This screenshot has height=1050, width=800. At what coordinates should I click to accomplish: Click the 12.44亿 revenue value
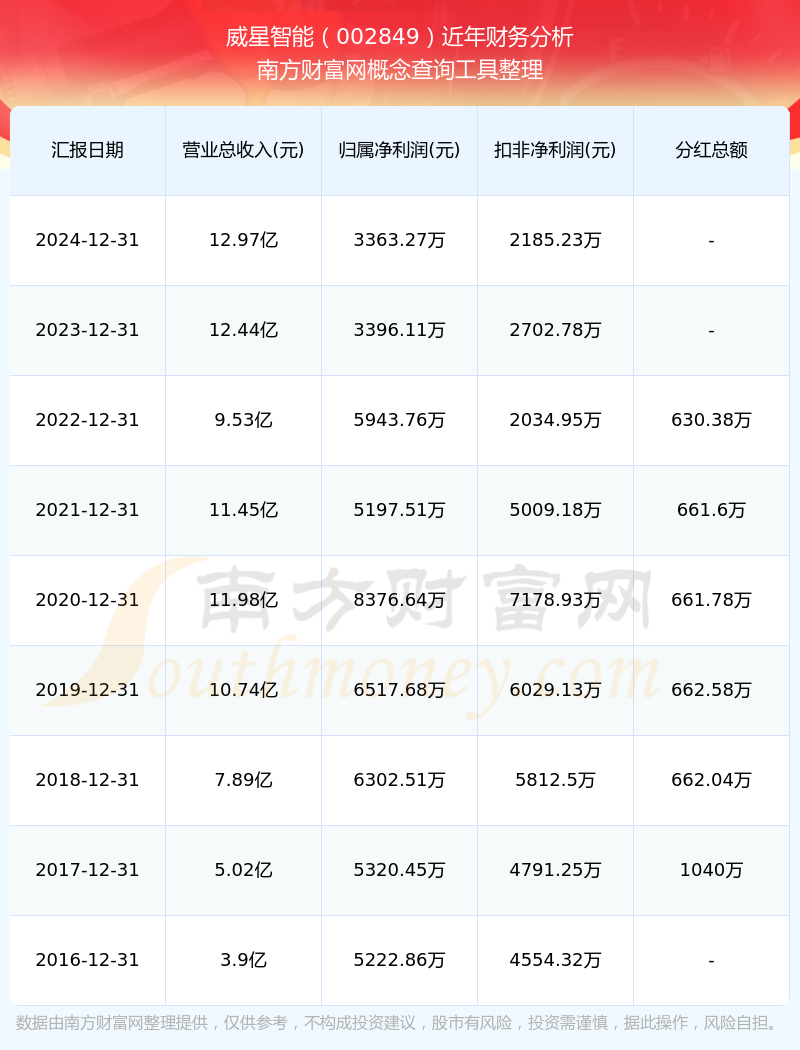(244, 330)
